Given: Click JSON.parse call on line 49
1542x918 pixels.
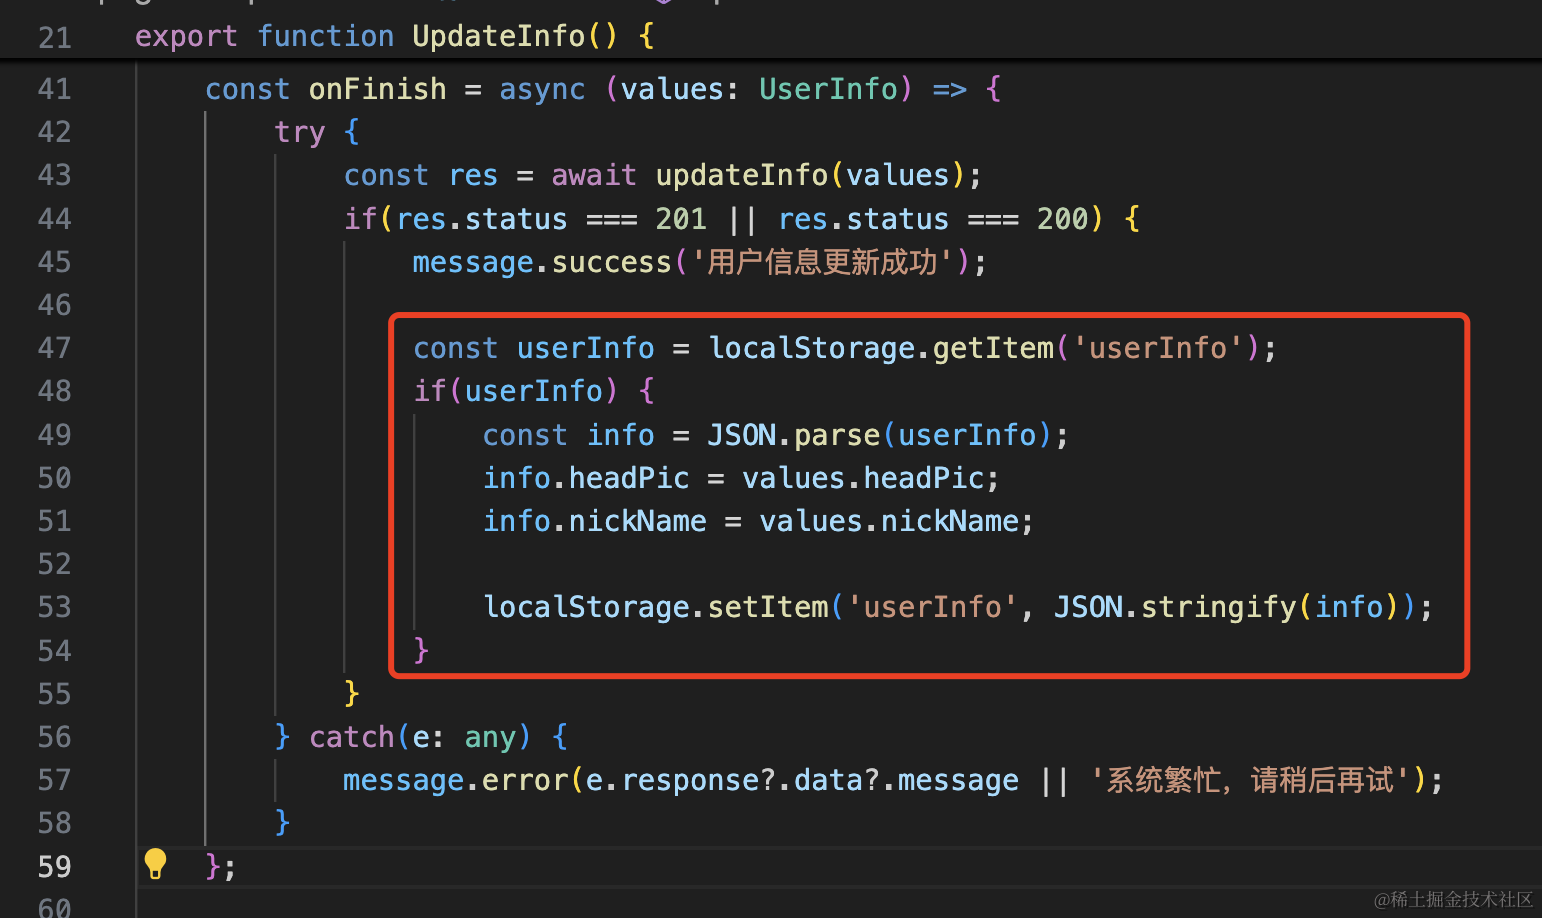Looking at the screenshot, I should (793, 435).
